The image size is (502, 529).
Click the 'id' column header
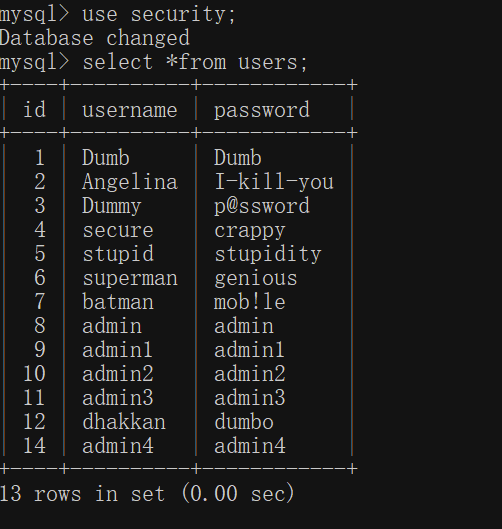(x=34, y=110)
